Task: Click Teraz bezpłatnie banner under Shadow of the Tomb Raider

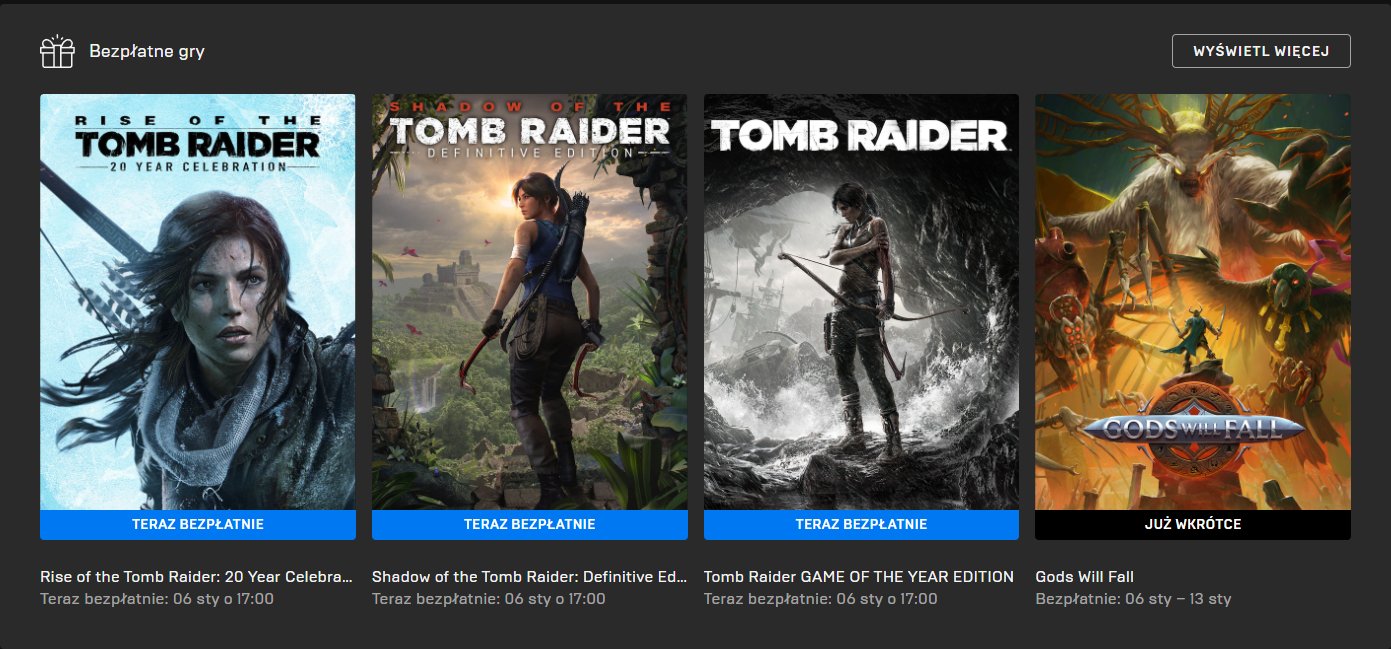Action: pos(529,525)
